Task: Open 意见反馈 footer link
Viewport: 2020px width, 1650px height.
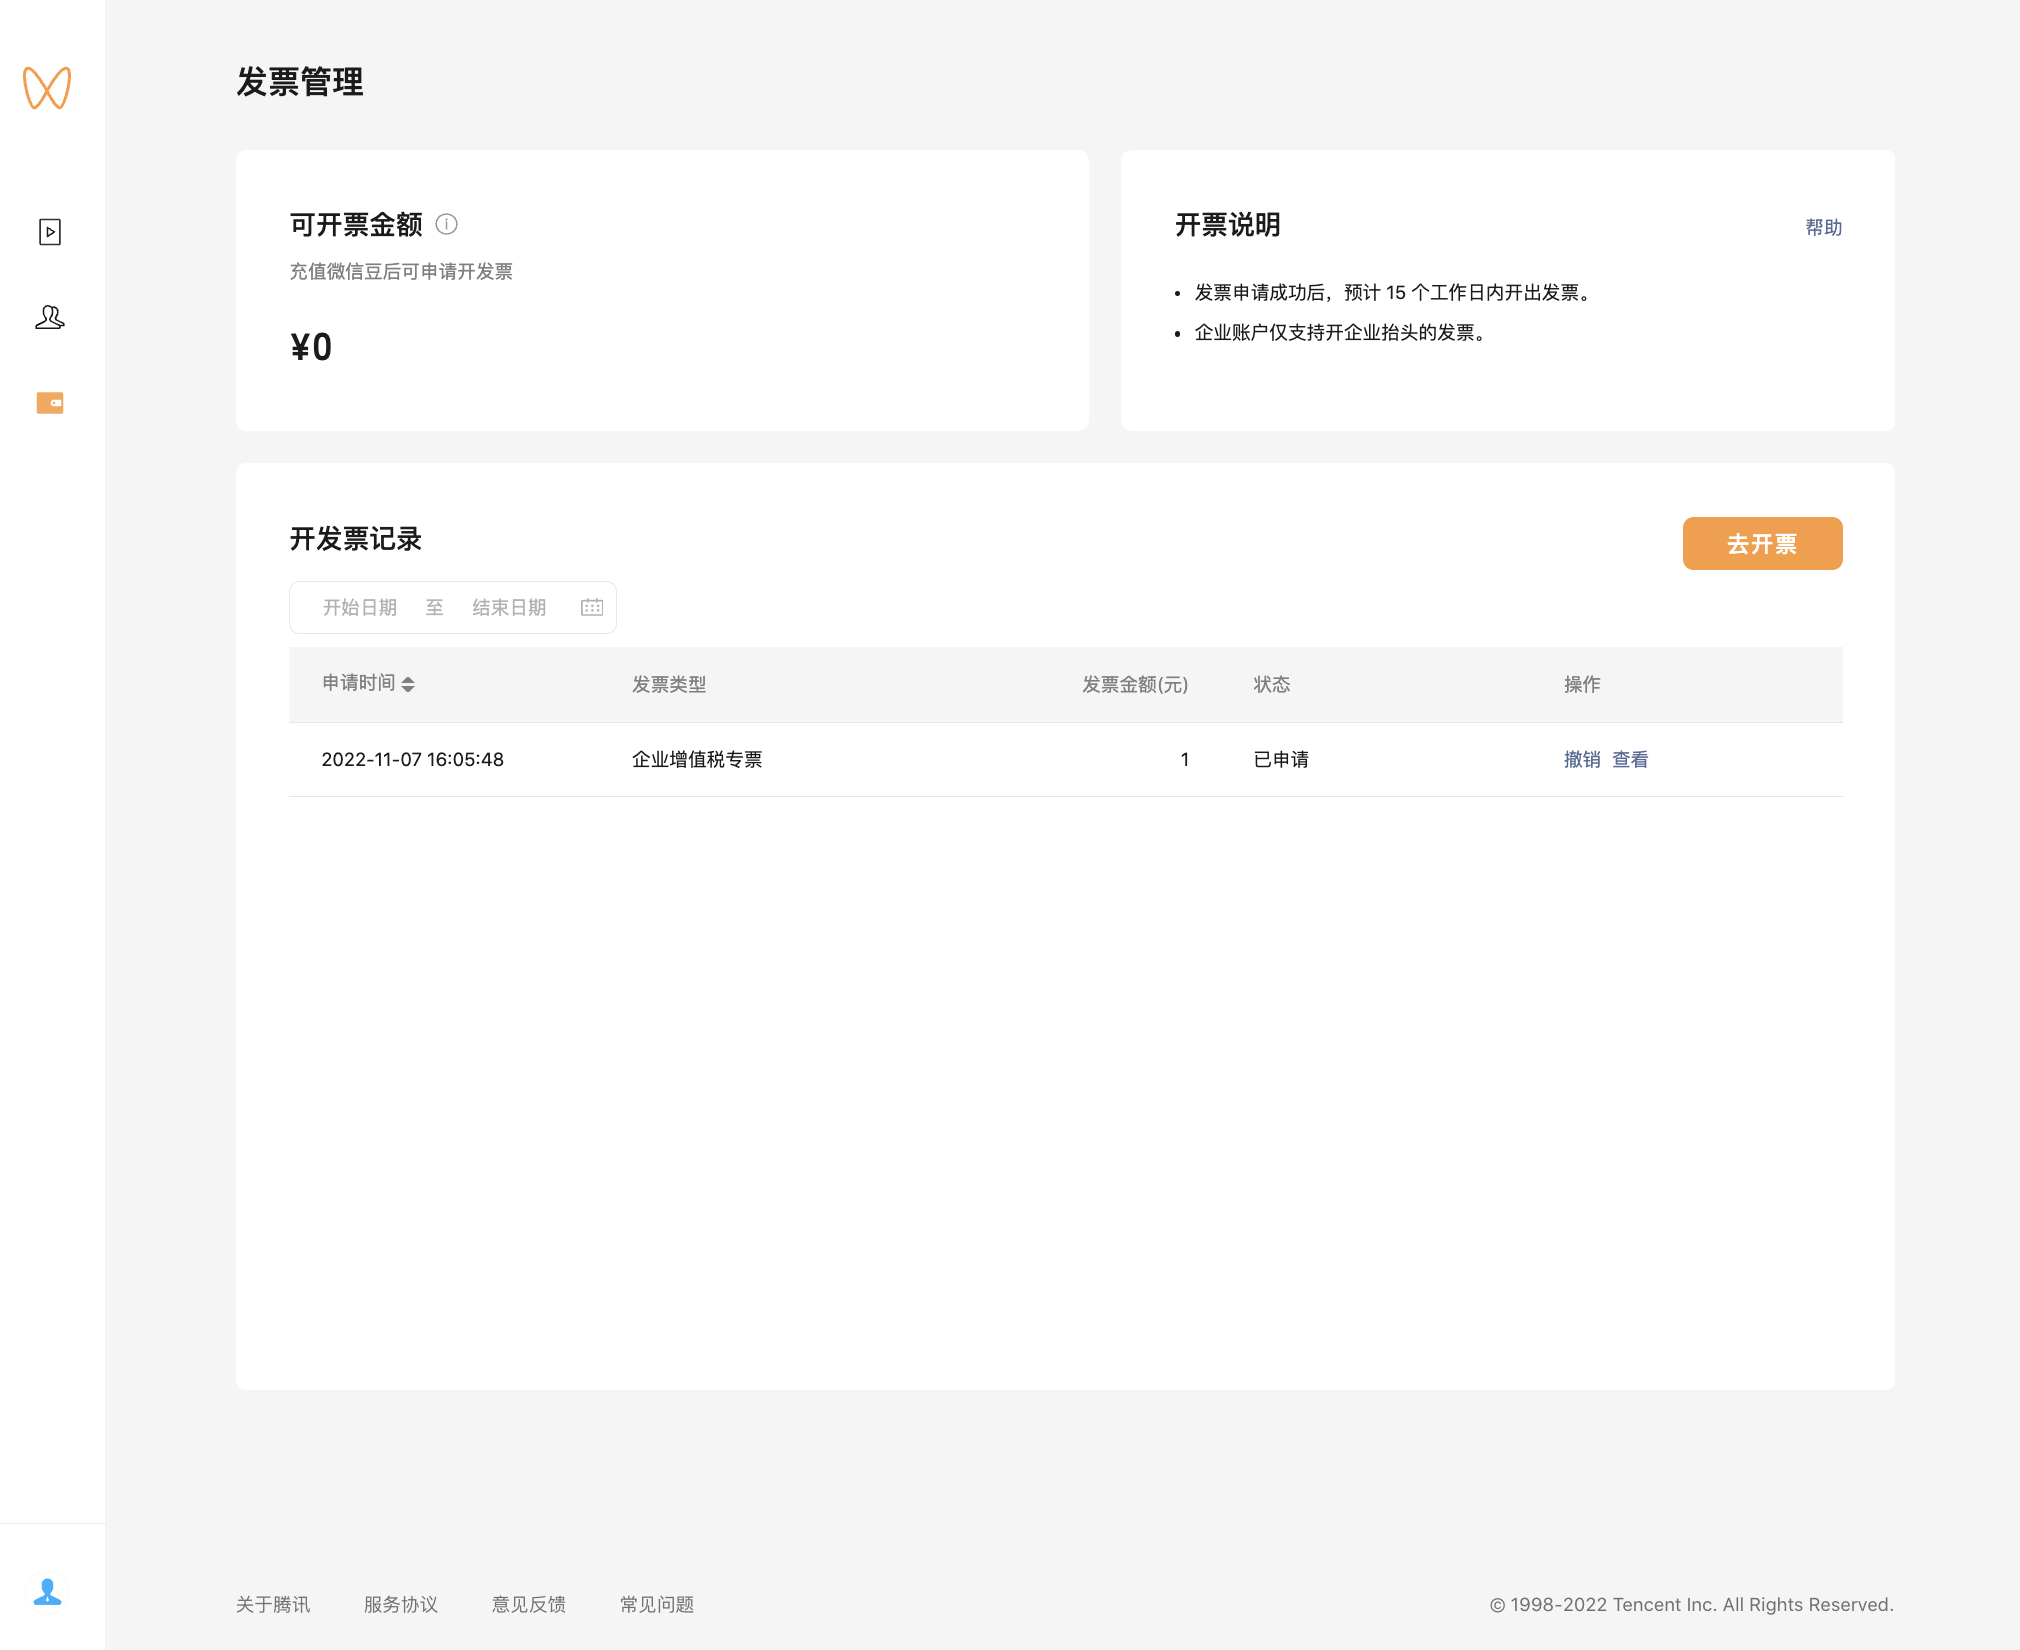Action: pyautogui.click(x=529, y=1604)
